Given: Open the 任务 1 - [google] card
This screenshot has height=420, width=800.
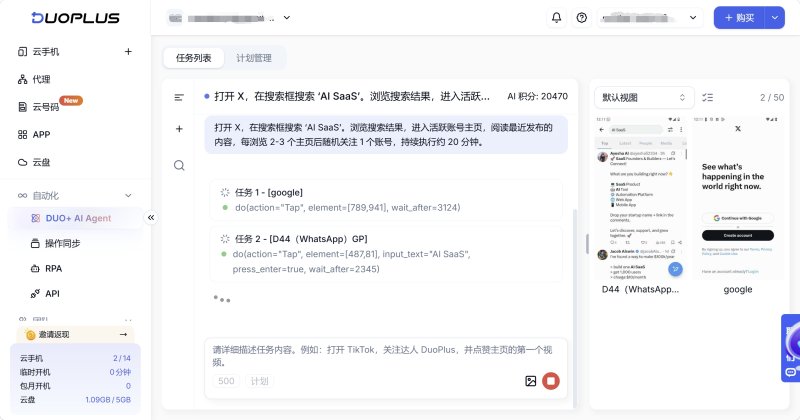Looking at the screenshot, I should (x=386, y=200).
